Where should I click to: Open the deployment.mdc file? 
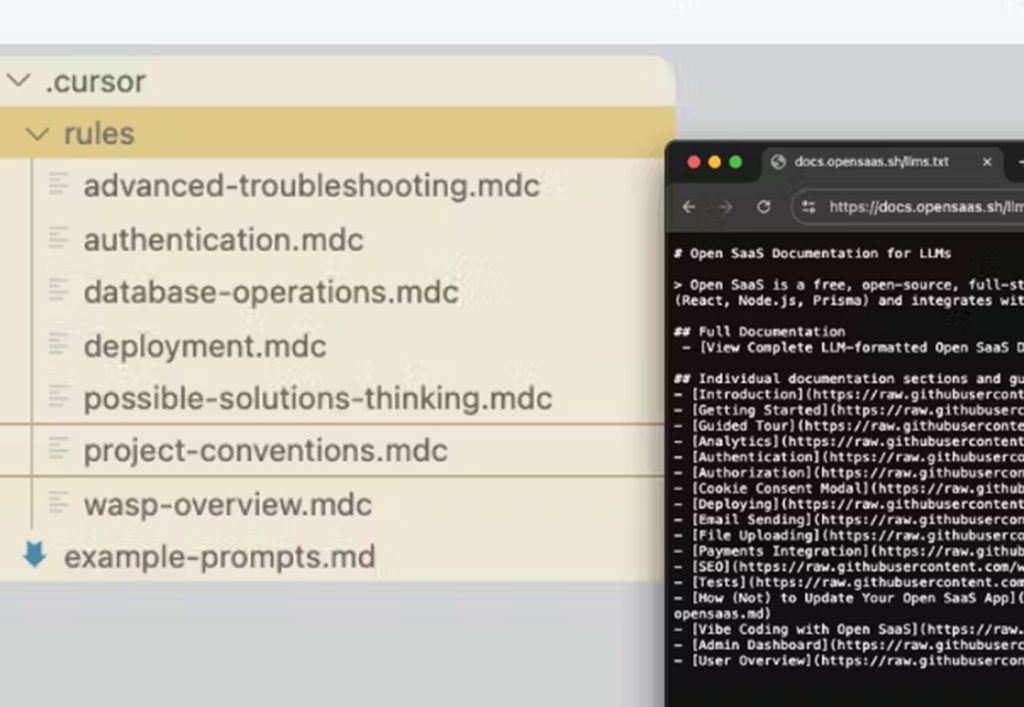pos(205,346)
